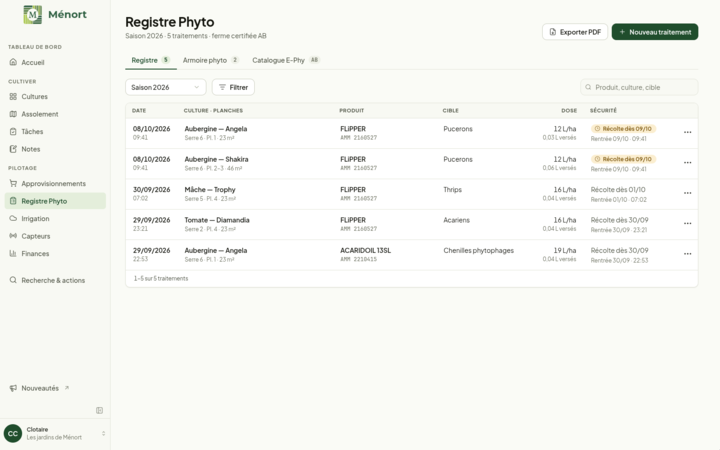Open actions menu for Mâche Trophy row
Screen dimensions: 720x450
click(687, 193)
